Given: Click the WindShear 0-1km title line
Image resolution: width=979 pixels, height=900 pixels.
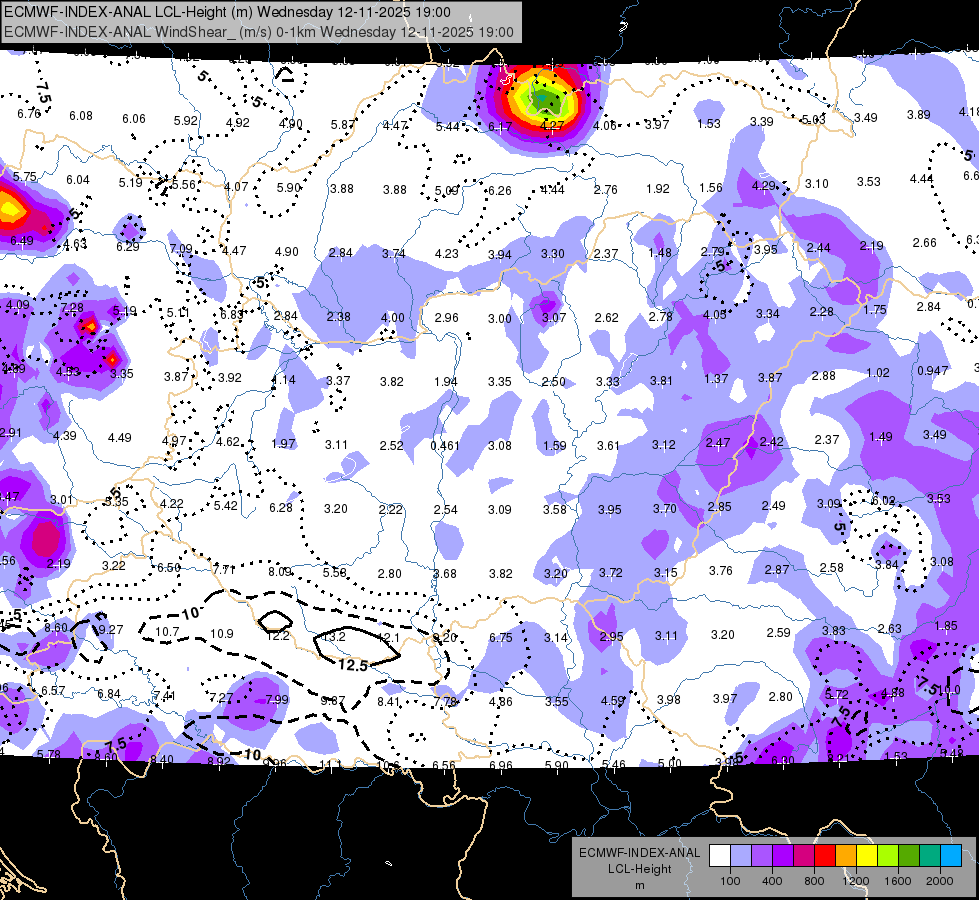Looking at the screenshot, I should [x=259, y=32].
